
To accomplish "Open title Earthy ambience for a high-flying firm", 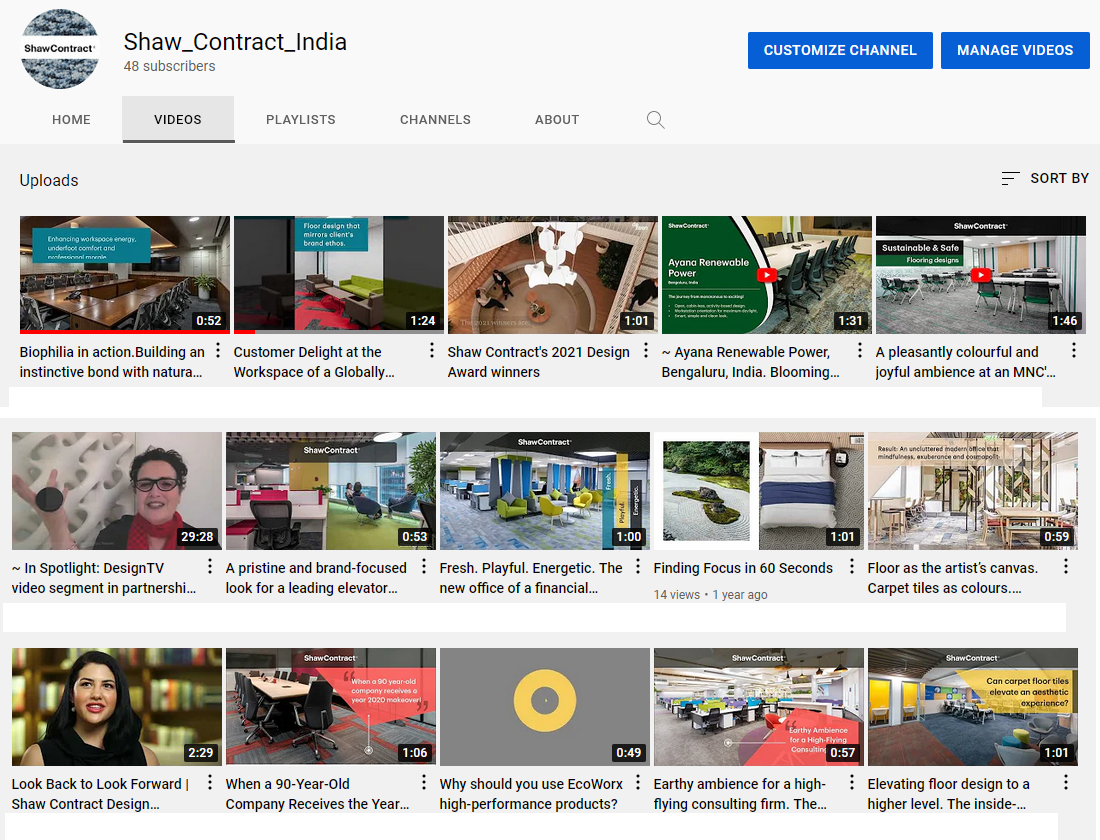I will (x=740, y=794).
